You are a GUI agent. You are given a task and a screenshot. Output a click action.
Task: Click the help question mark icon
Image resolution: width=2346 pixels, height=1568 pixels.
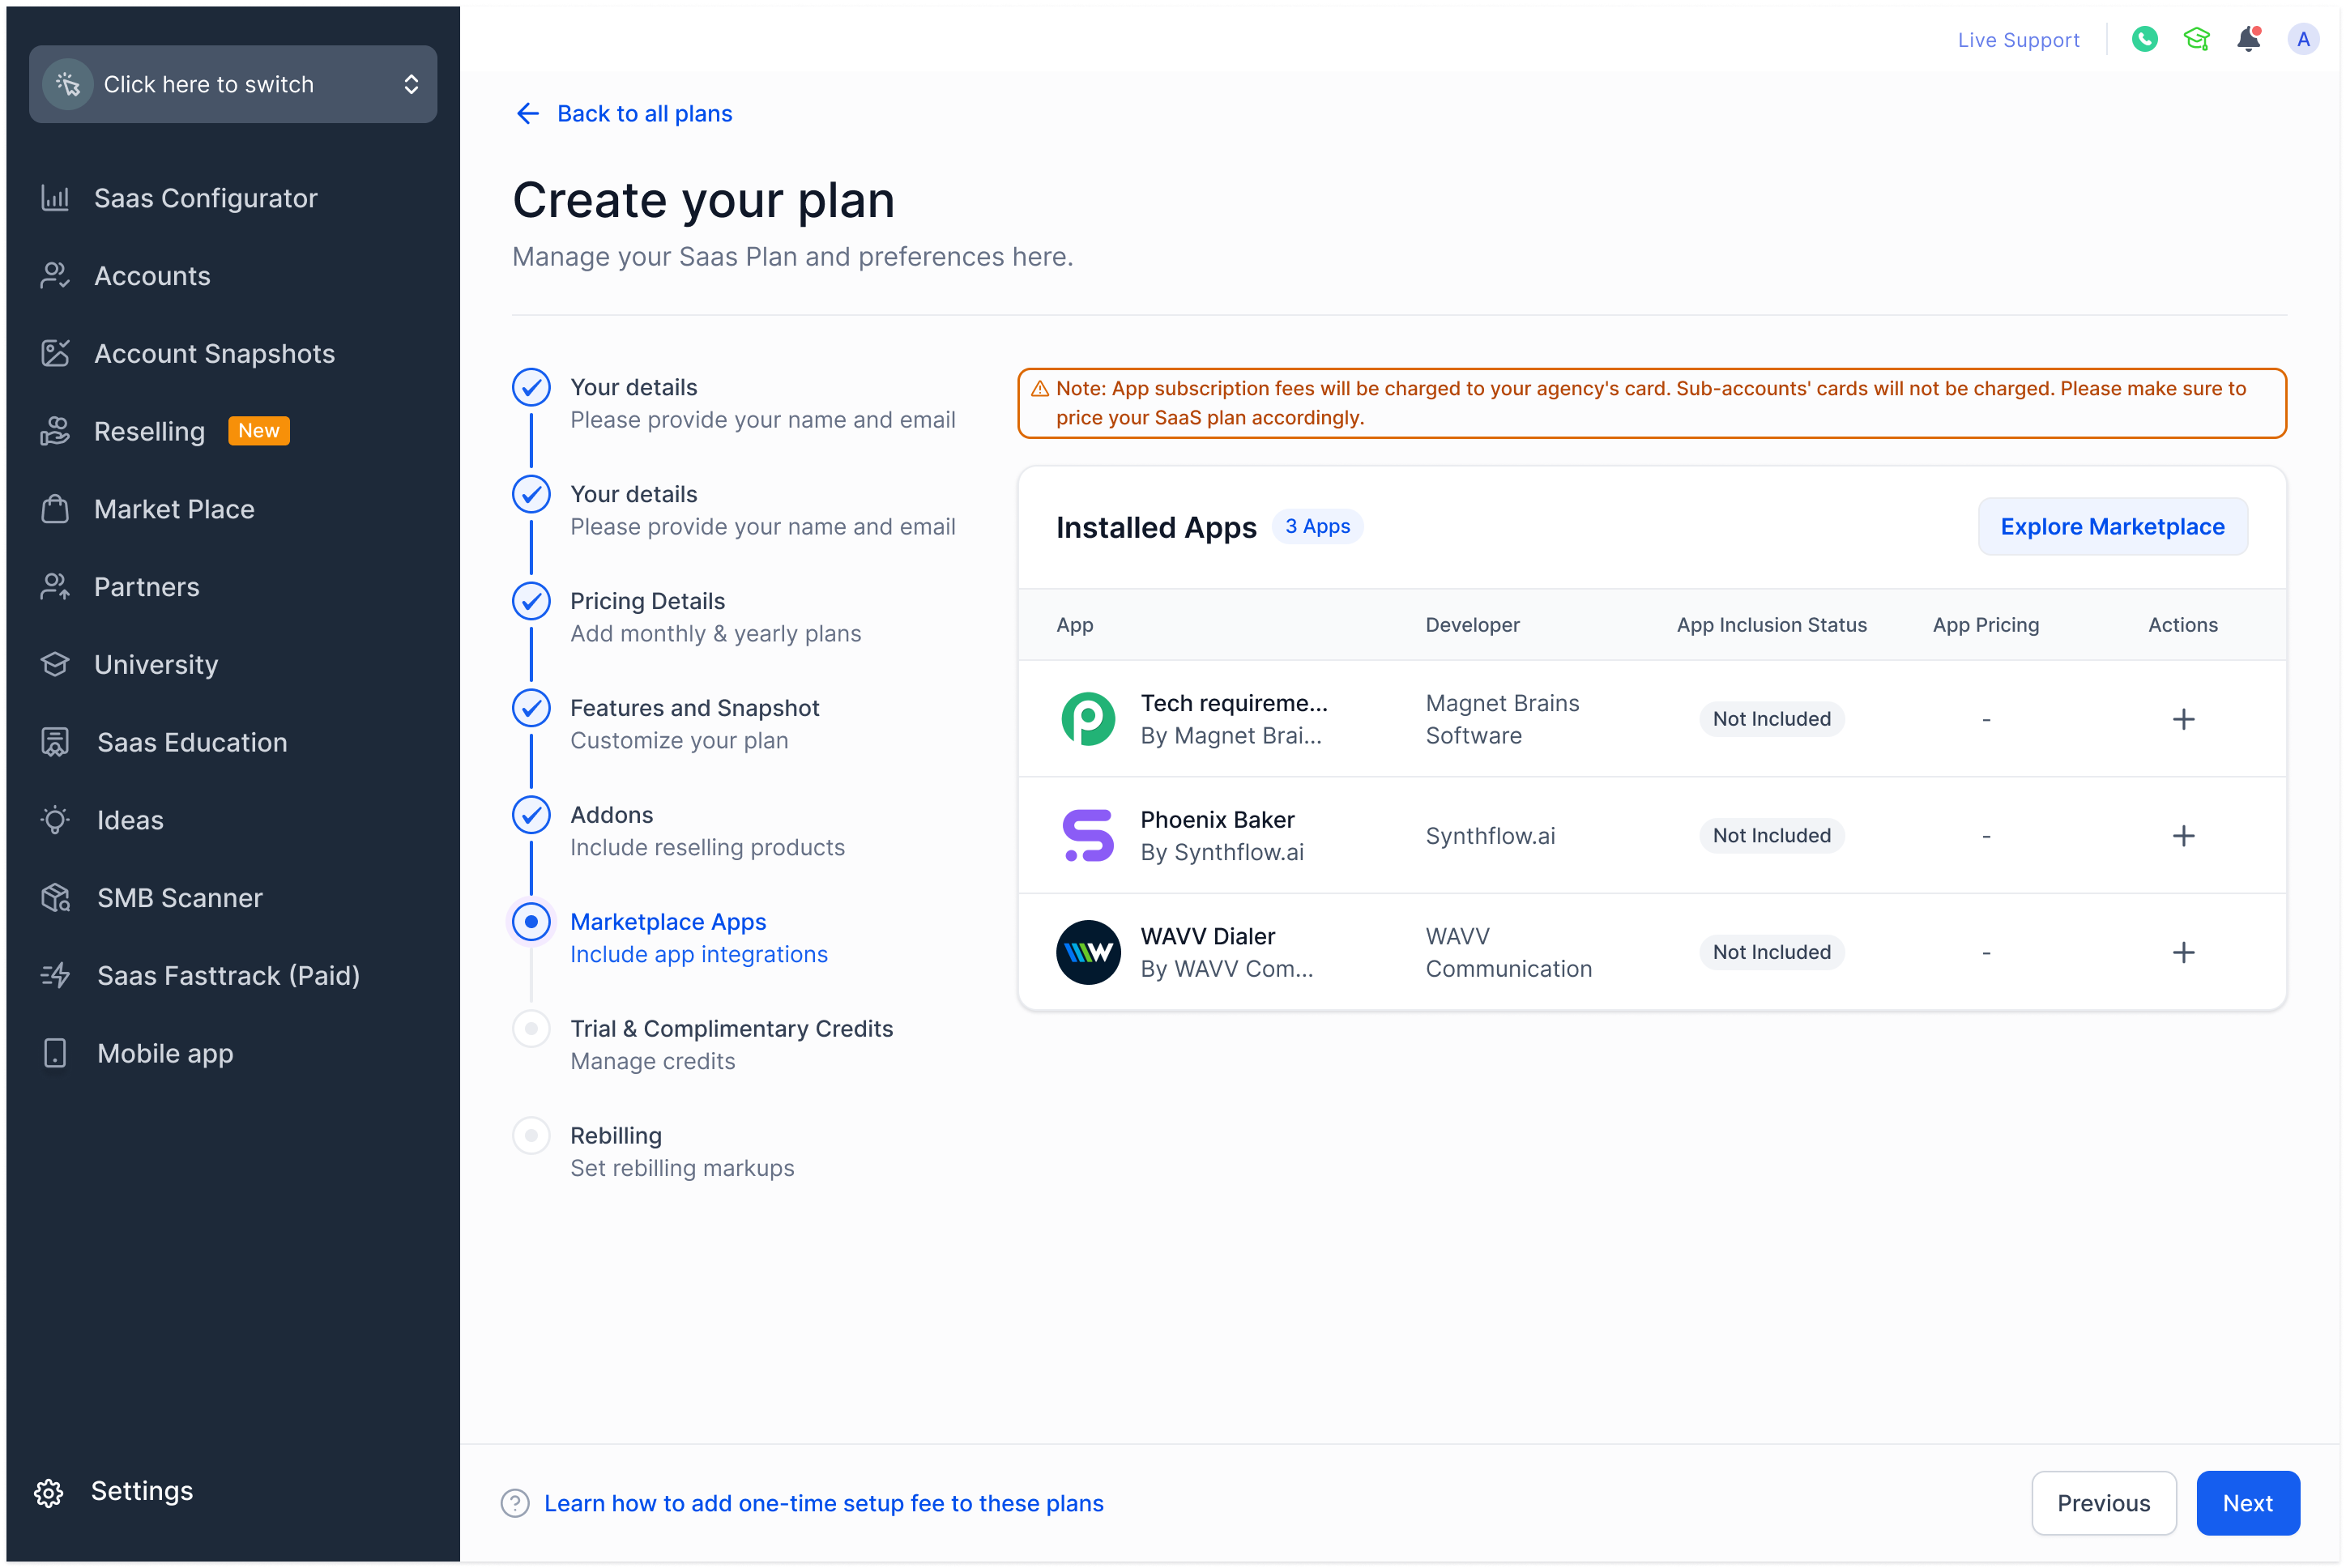click(515, 1503)
